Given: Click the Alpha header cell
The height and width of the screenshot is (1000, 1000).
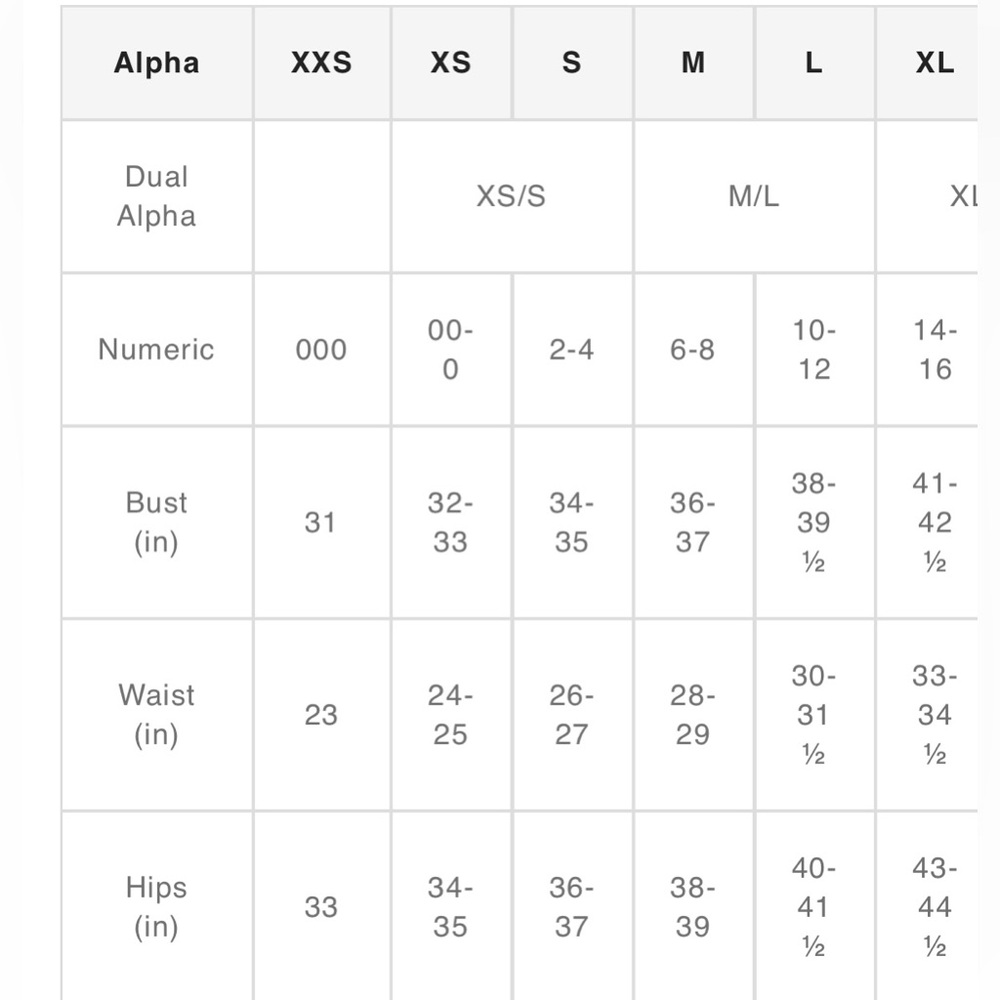Looking at the screenshot, I should pos(157,62).
